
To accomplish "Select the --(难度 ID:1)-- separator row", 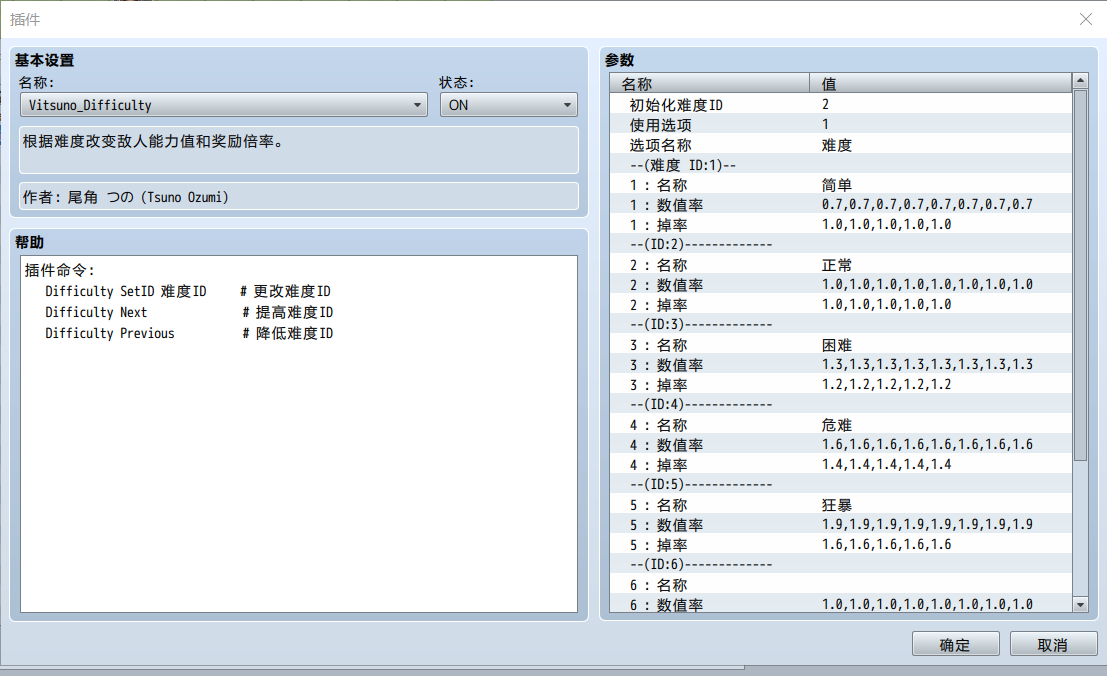I will (x=841, y=164).
